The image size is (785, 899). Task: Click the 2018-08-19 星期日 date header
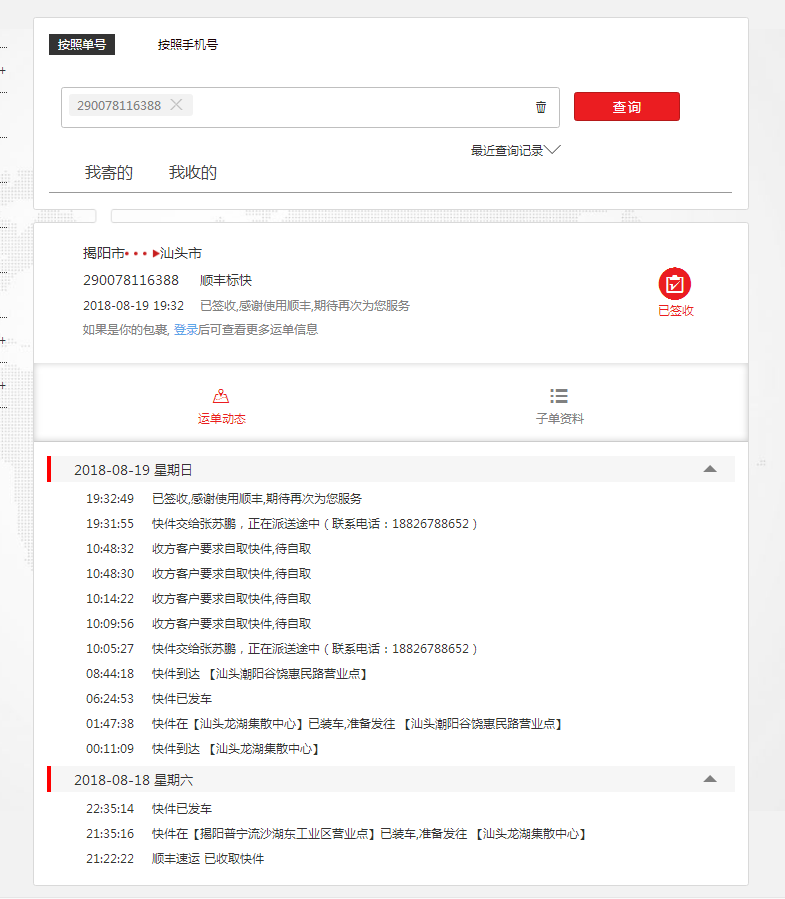click(391, 470)
